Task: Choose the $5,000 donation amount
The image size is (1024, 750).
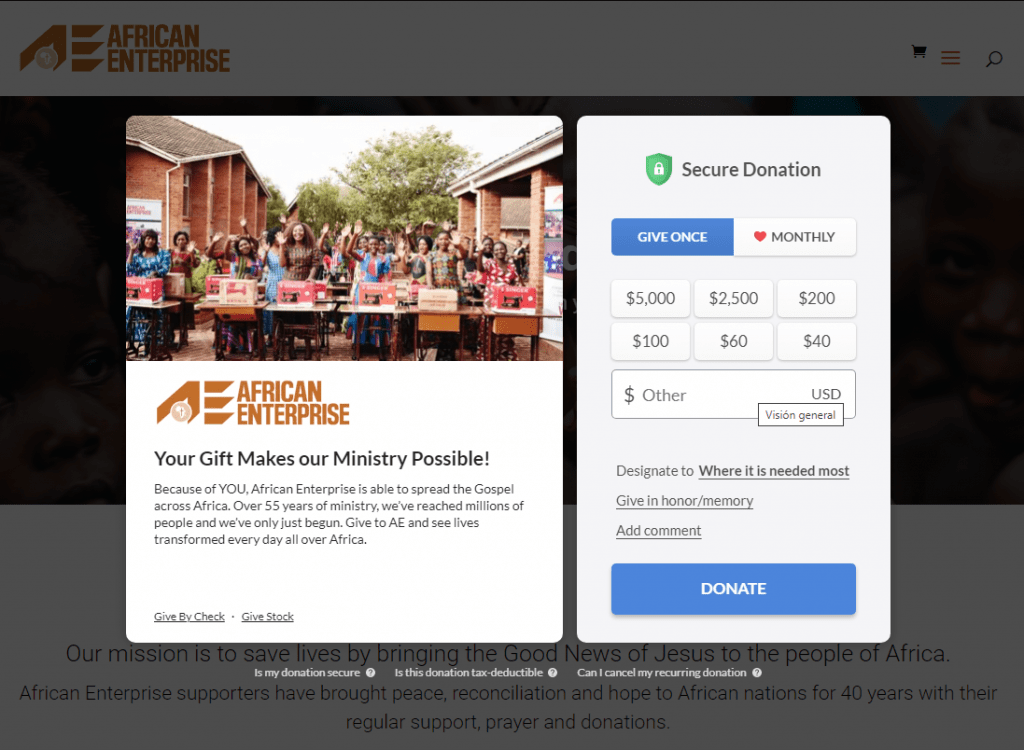Action: (x=650, y=299)
